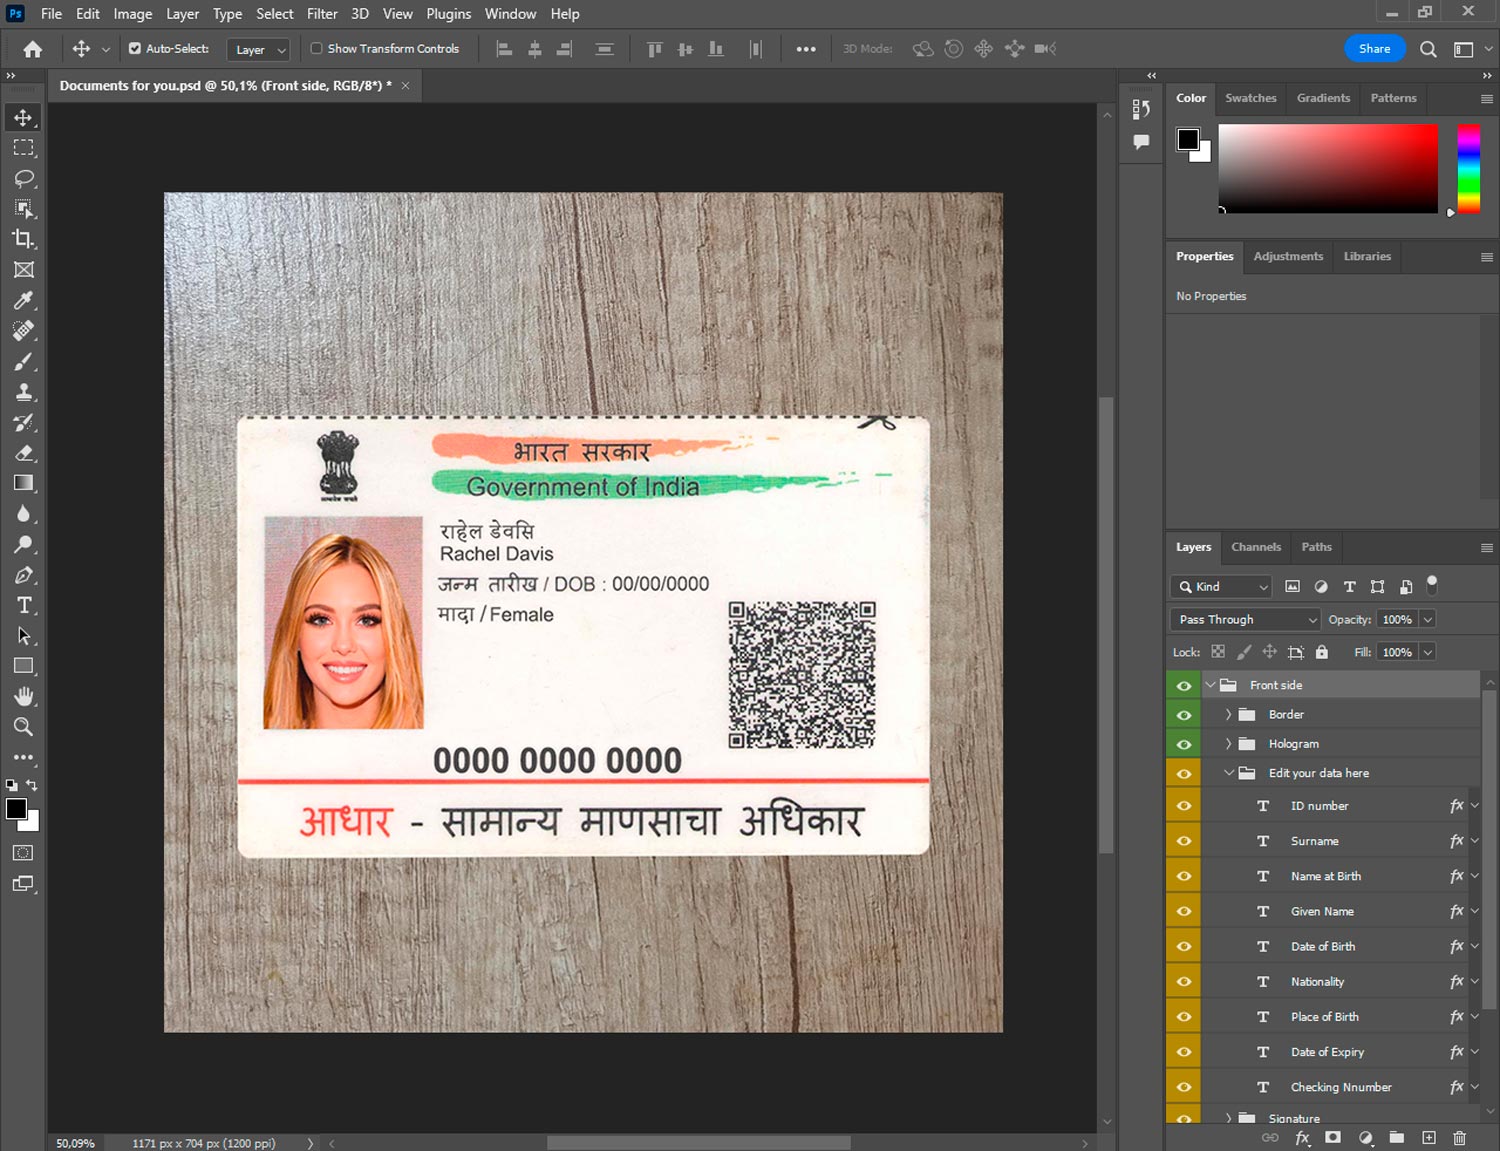Hide the Border group visibility eye
The image size is (1500, 1151).
(1184, 715)
